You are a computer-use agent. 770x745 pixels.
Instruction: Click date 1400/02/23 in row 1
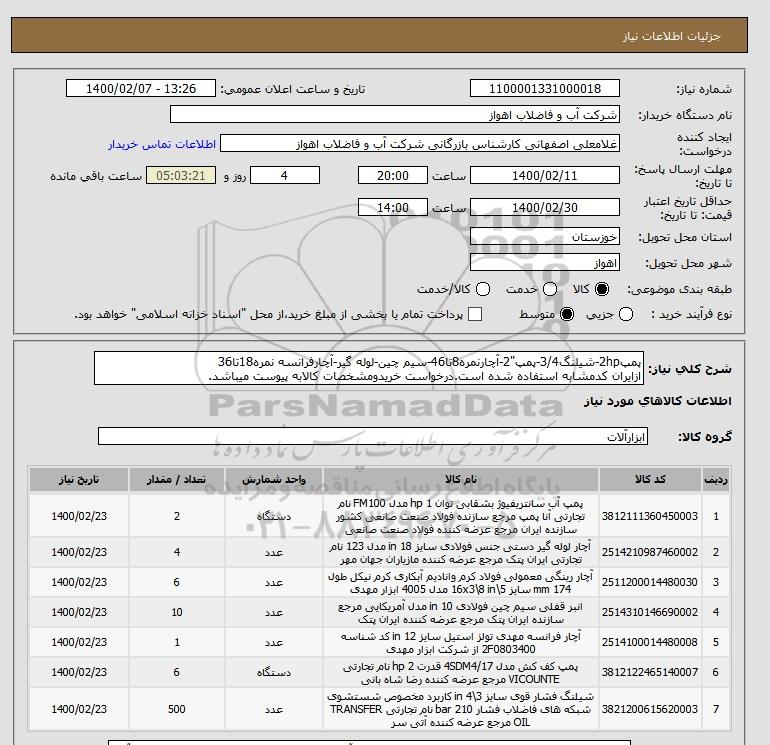coord(79,516)
